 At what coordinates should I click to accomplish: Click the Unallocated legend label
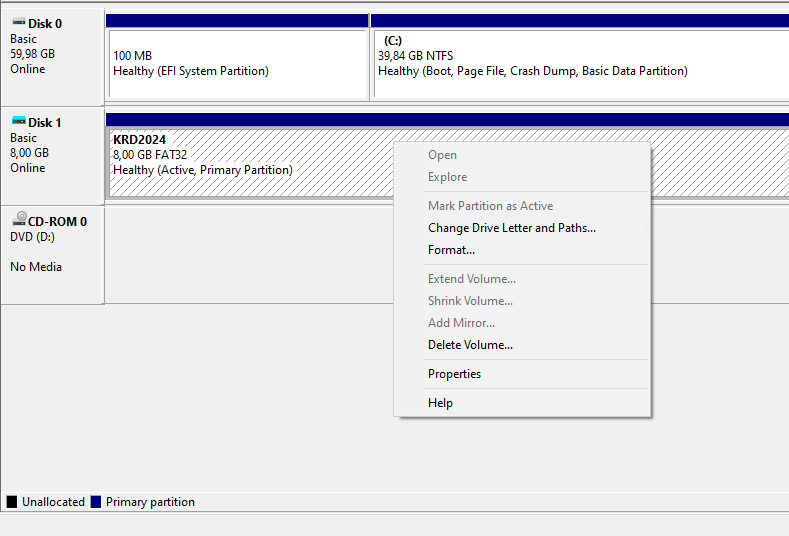tap(53, 502)
